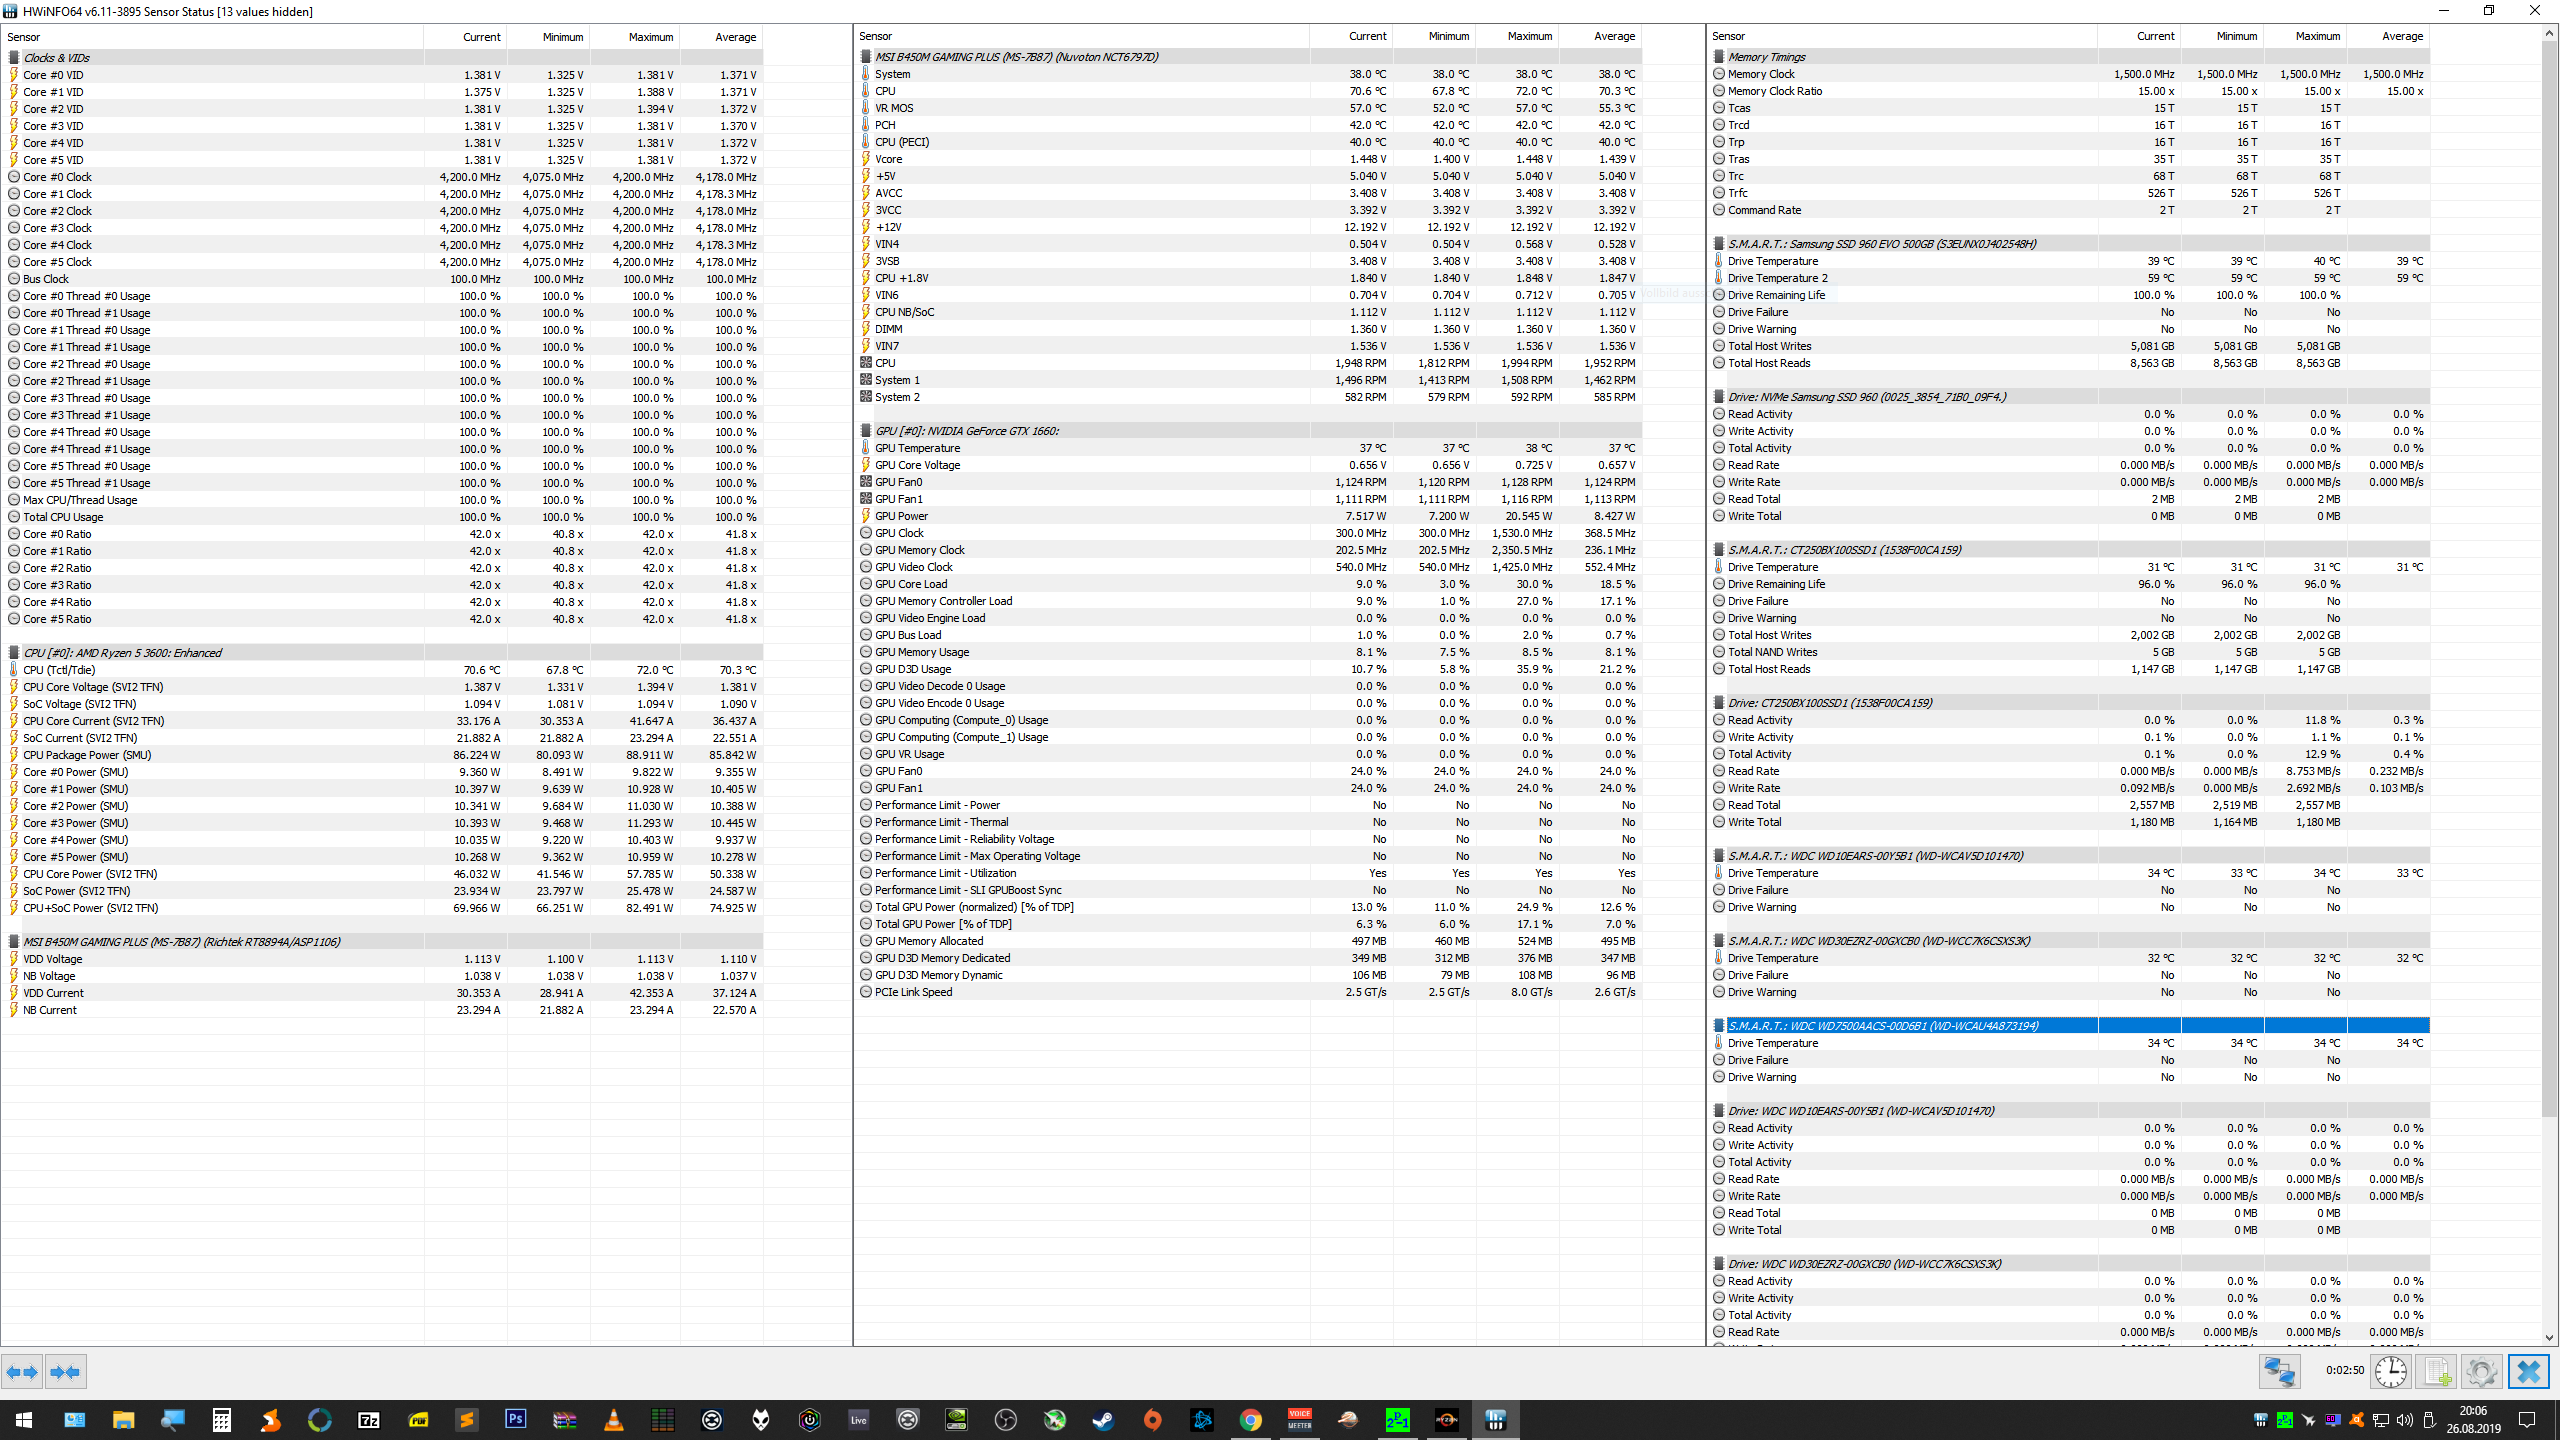Select the GPU Temperature sensor row
Image resolution: width=2560 pixels, height=1440 pixels.
[917, 448]
